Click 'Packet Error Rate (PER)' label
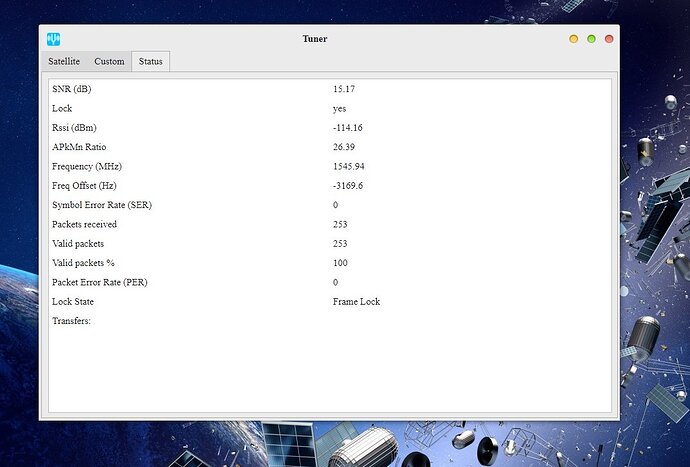This screenshot has width=690, height=467. 100,283
